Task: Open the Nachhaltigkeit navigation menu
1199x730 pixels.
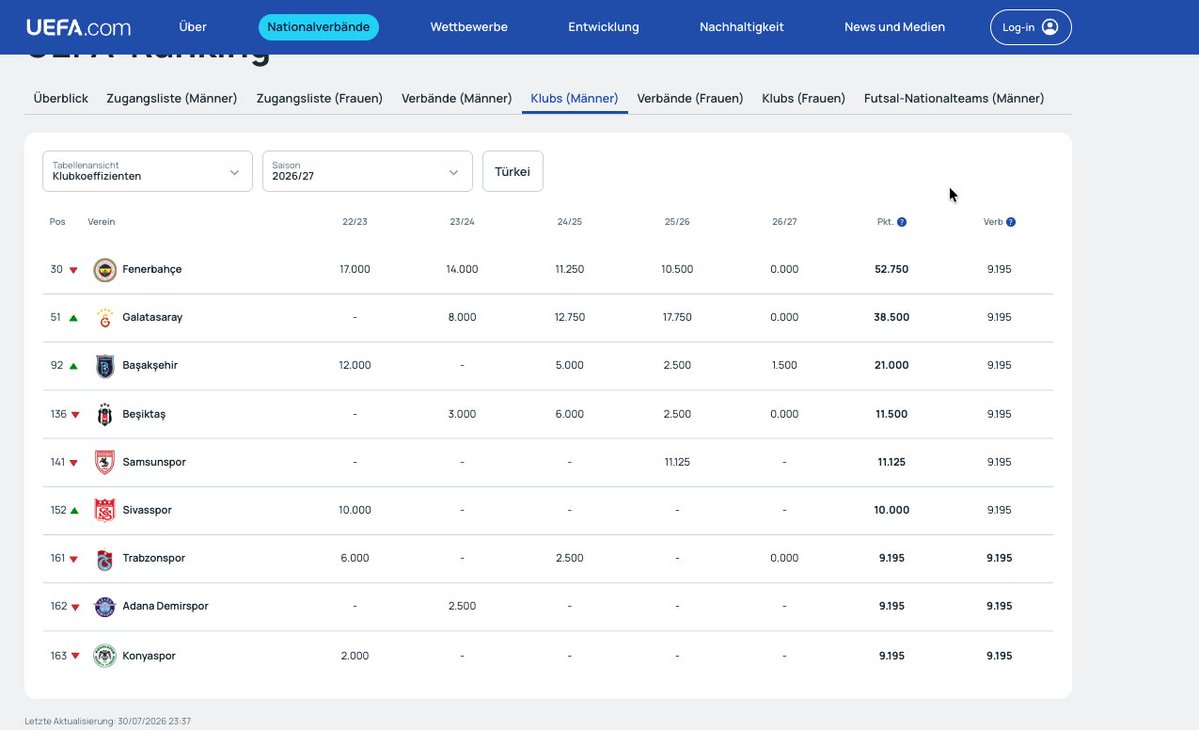Action: [x=742, y=27]
